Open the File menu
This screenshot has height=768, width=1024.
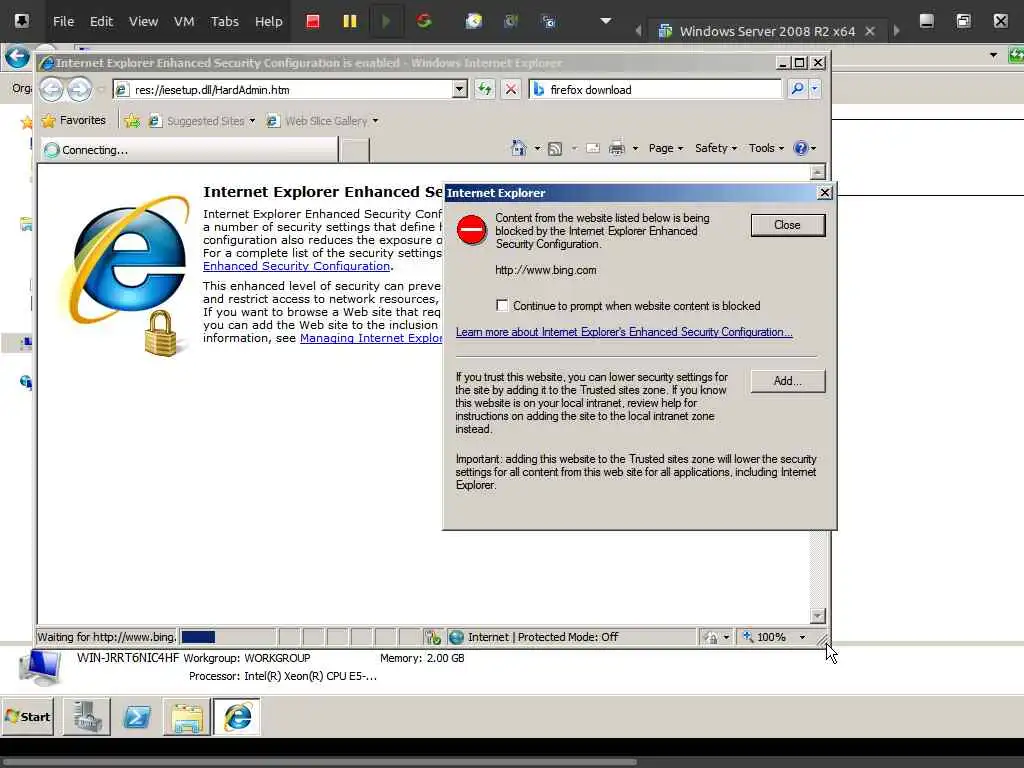[x=63, y=22]
